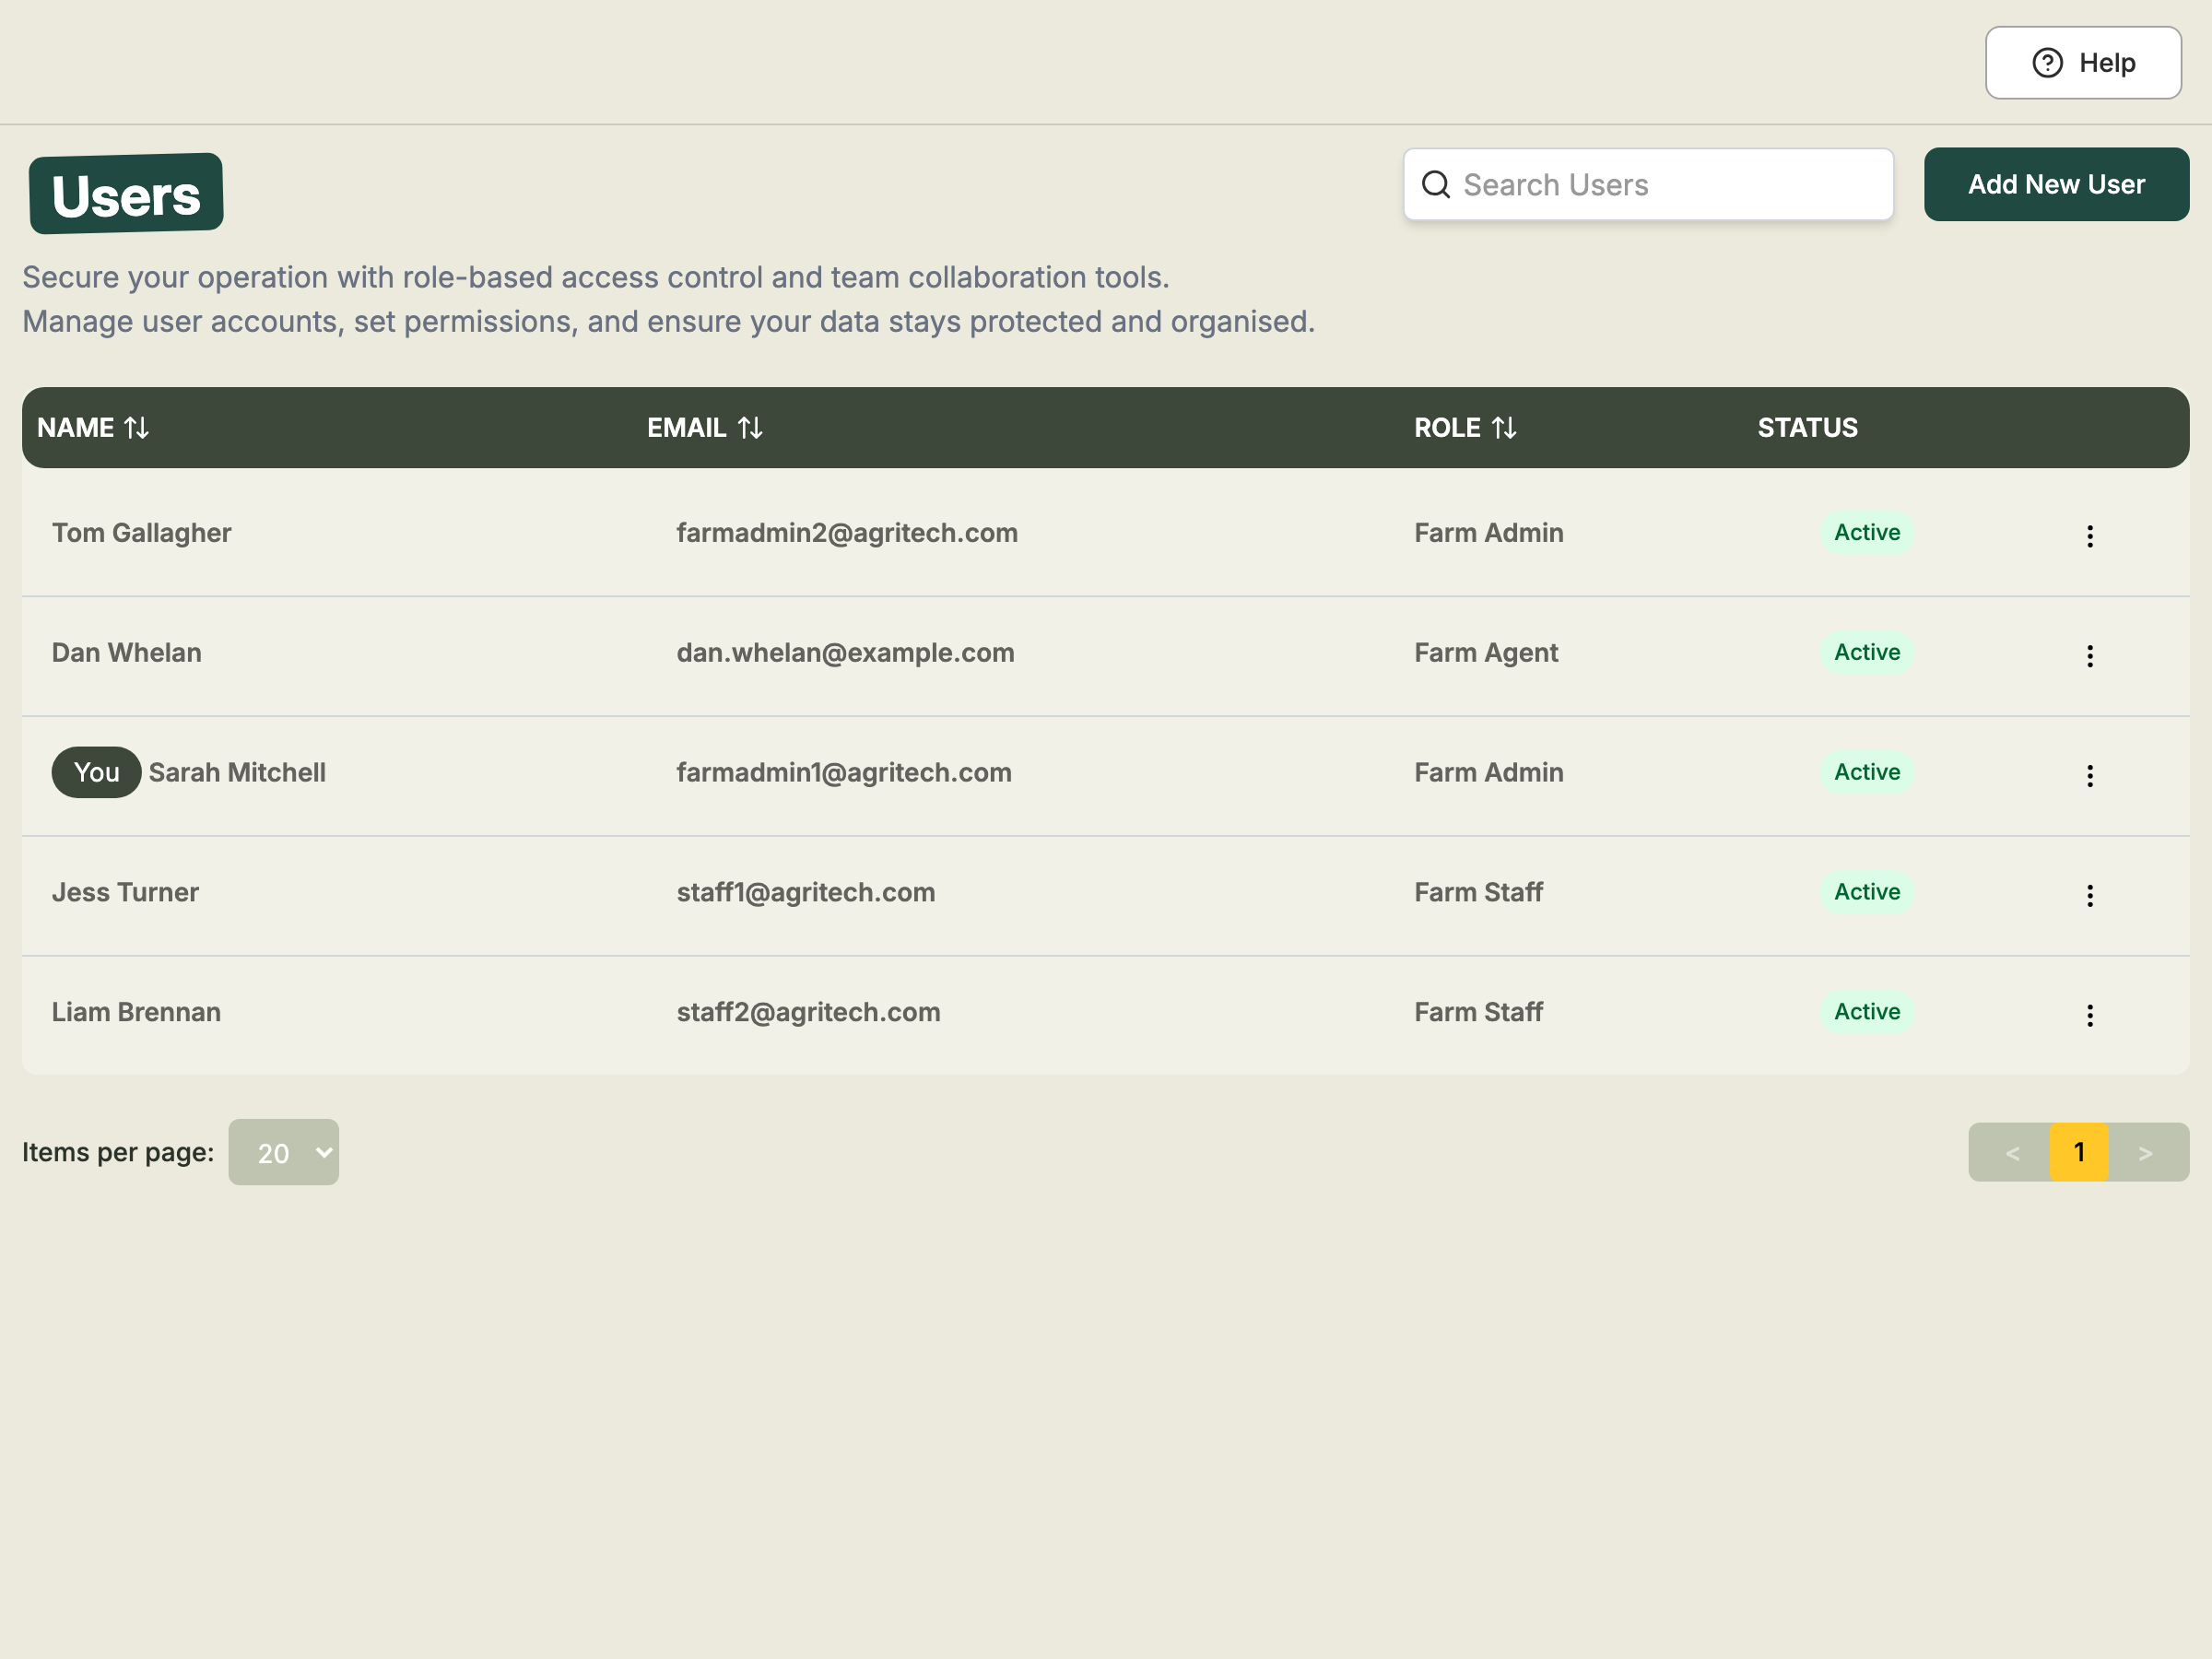Click email staff2@agritech.com
The height and width of the screenshot is (1659, 2212).
point(808,1013)
